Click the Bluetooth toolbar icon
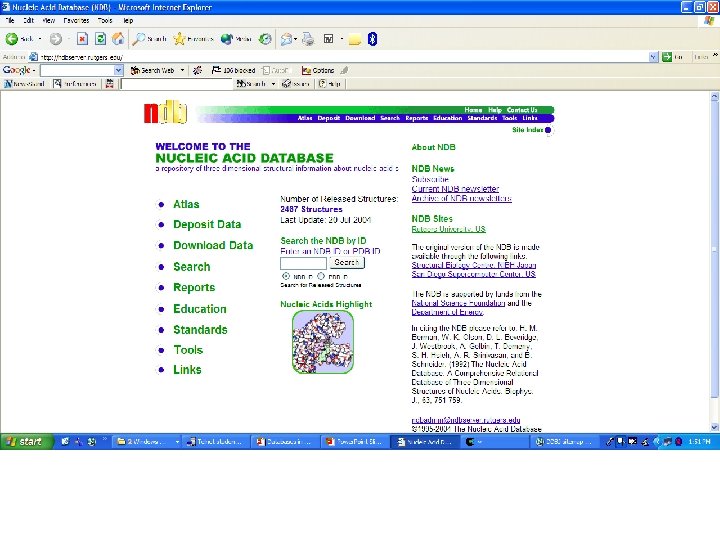720x540 pixels. click(x=372, y=39)
